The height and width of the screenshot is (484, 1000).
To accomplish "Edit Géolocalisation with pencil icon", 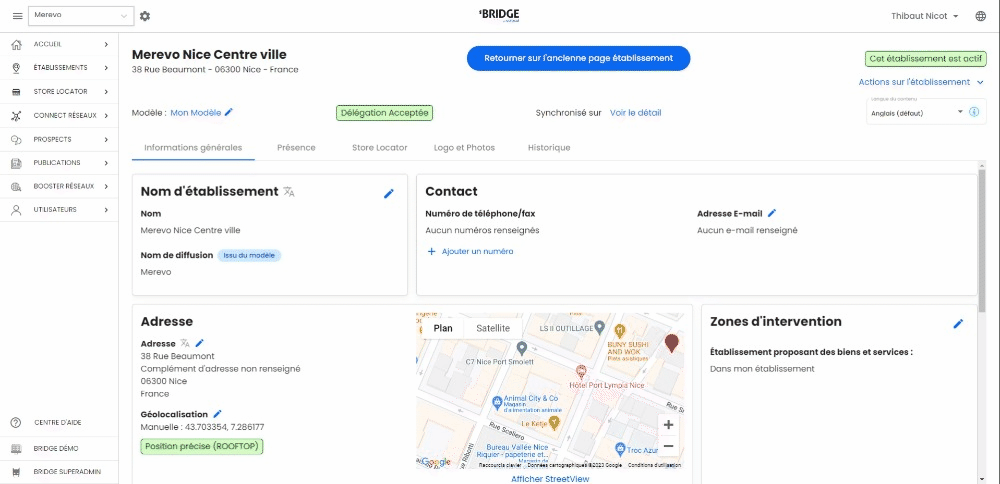I will (x=217, y=414).
